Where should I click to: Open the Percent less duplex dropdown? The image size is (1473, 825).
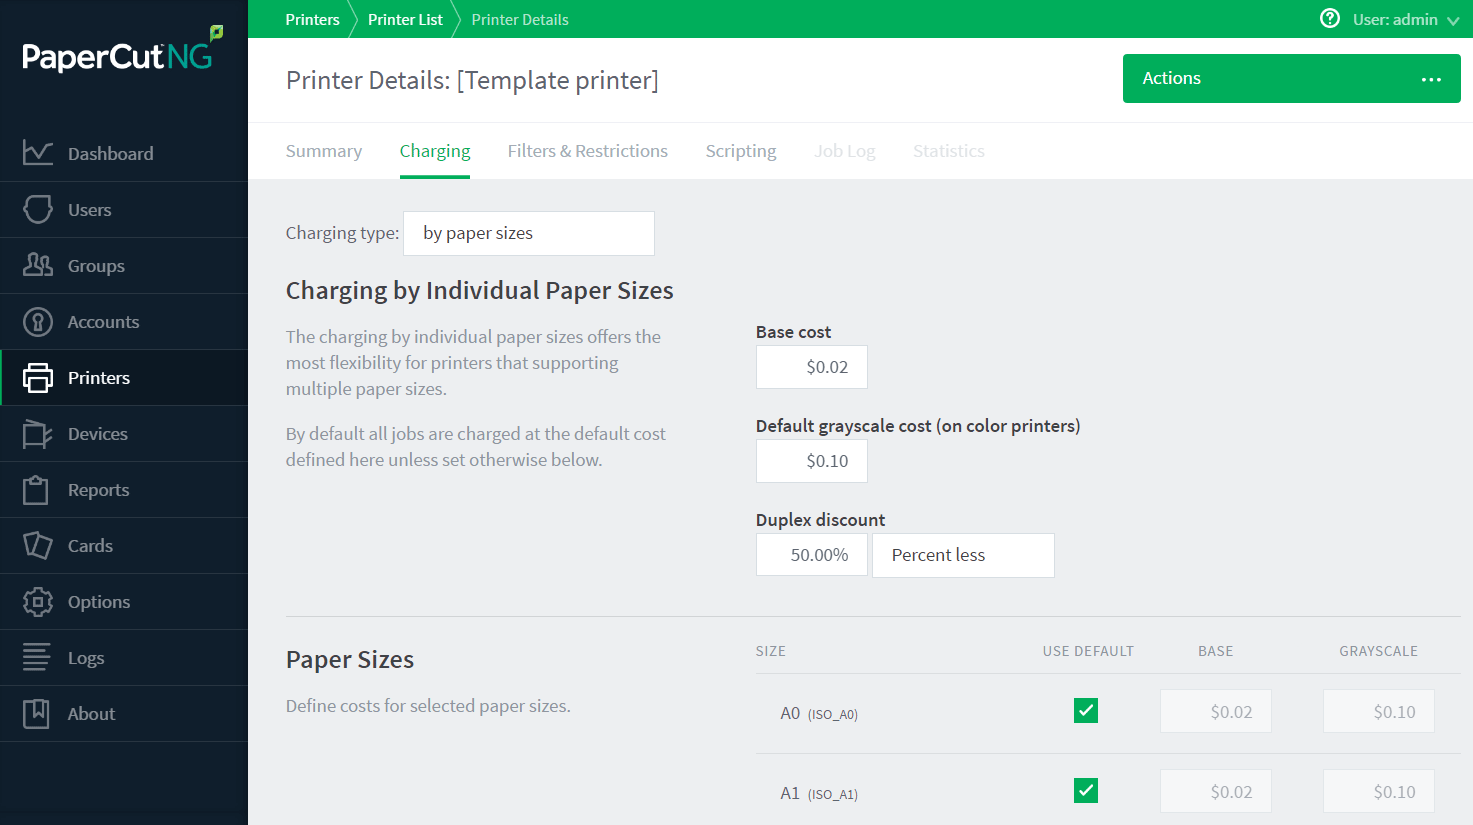click(x=963, y=555)
